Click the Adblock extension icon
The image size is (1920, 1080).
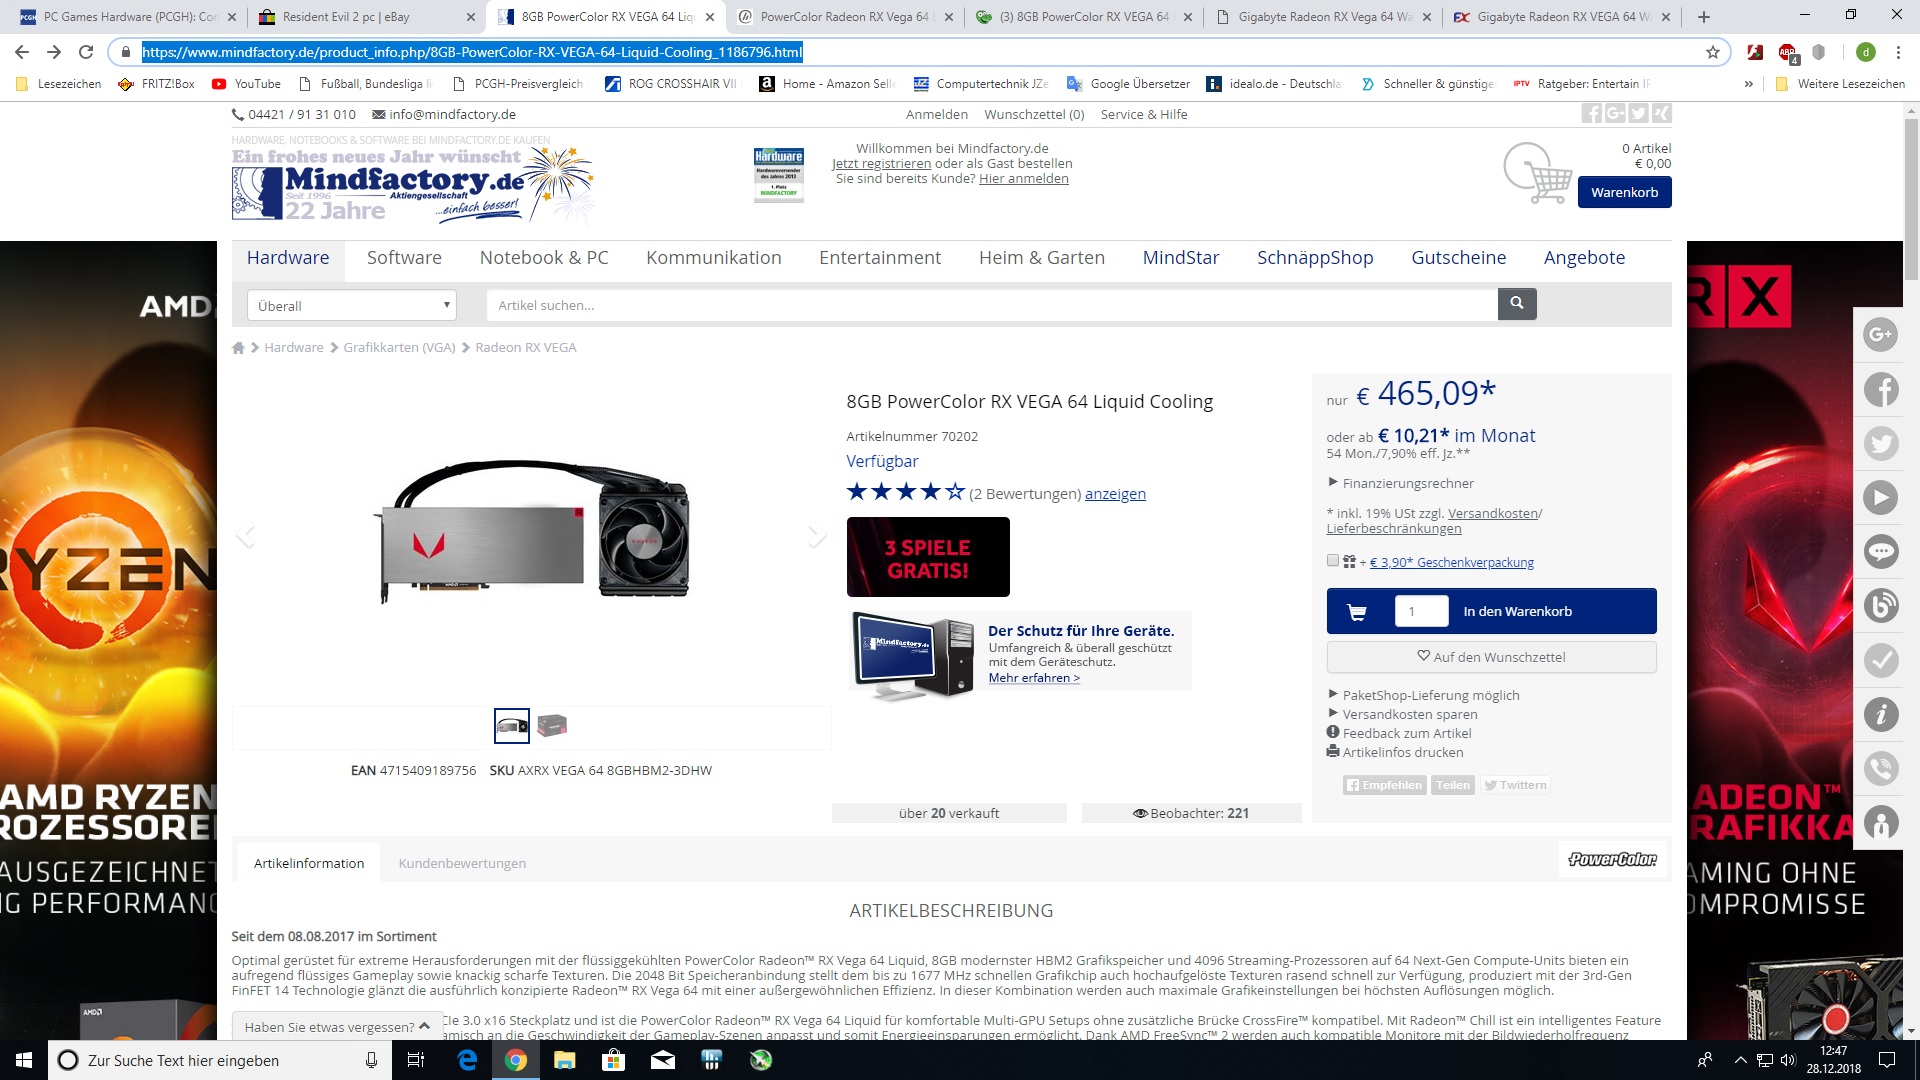tap(1788, 53)
